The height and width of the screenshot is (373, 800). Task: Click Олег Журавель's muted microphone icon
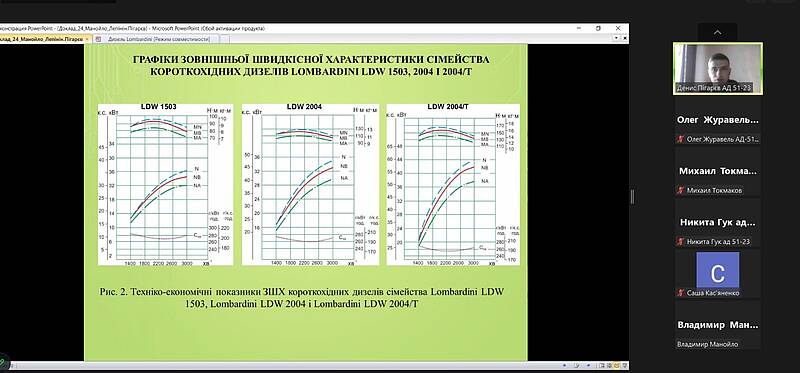pyautogui.click(x=680, y=139)
